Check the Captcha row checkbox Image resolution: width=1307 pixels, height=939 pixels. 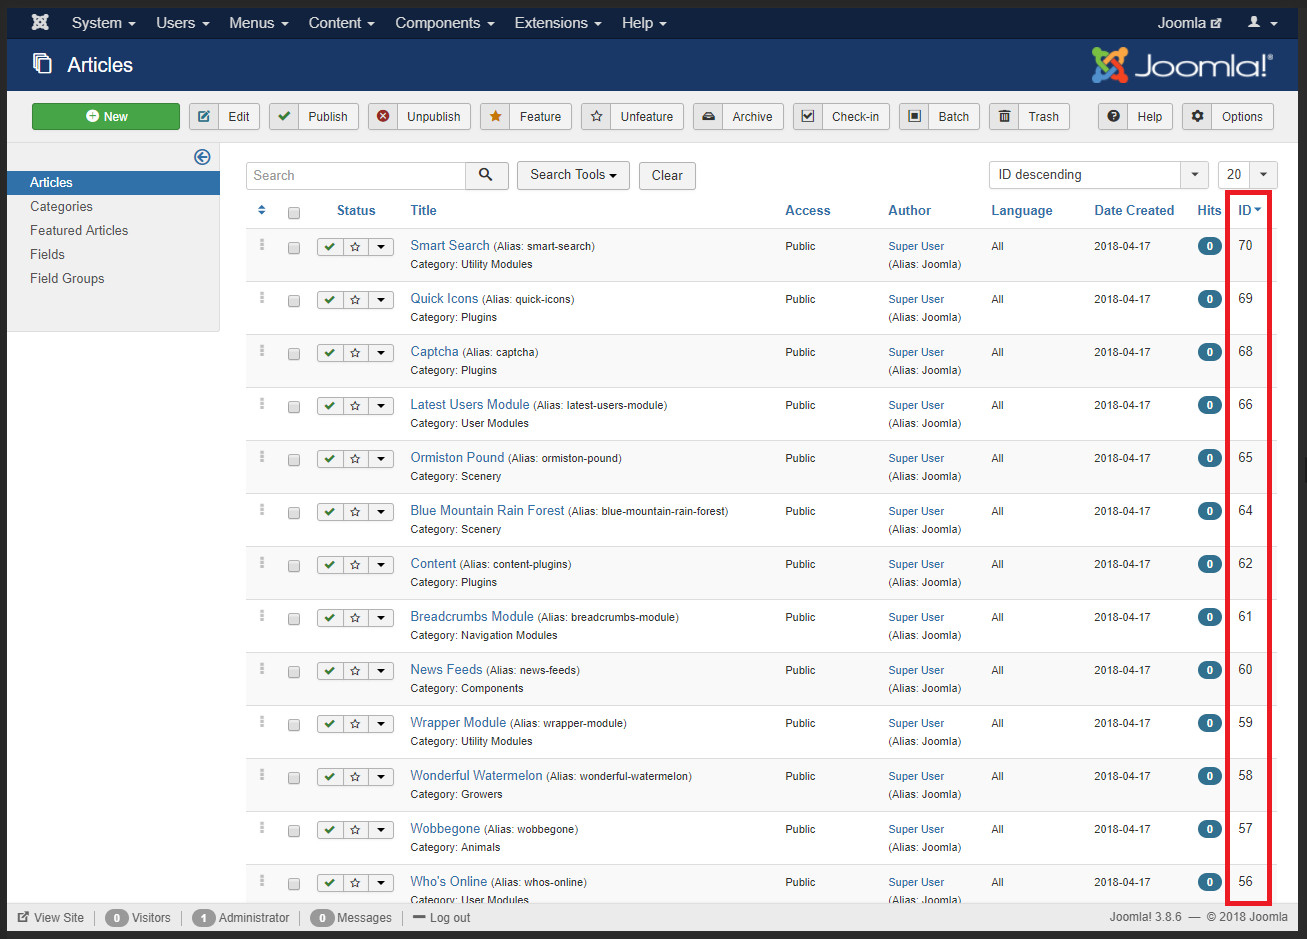click(x=294, y=354)
